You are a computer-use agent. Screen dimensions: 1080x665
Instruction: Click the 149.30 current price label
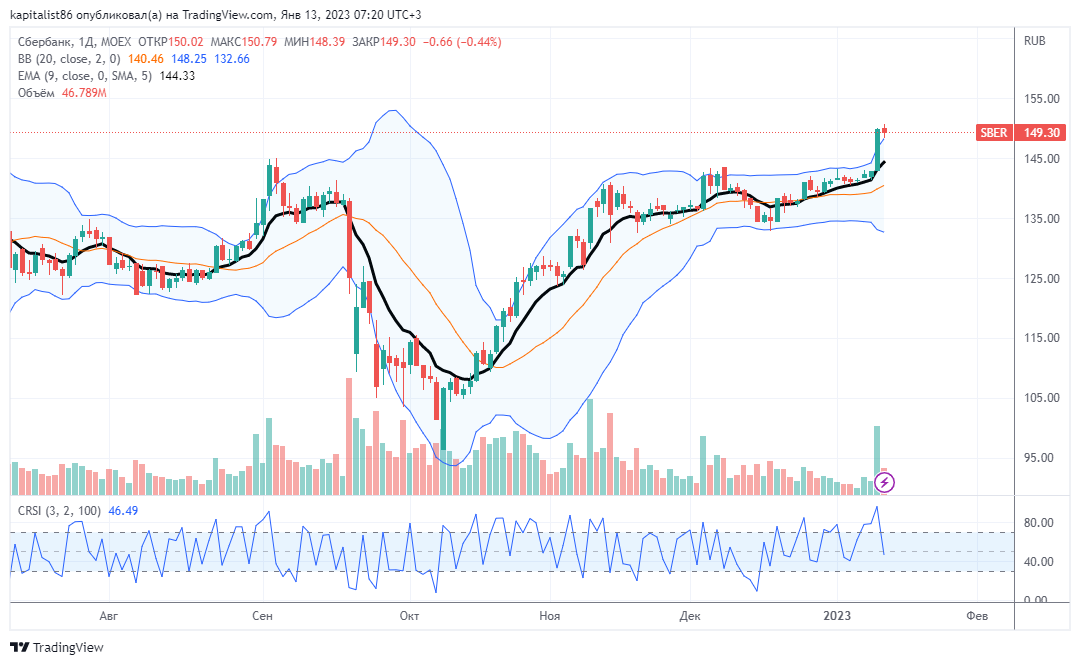coord(1041,132)
